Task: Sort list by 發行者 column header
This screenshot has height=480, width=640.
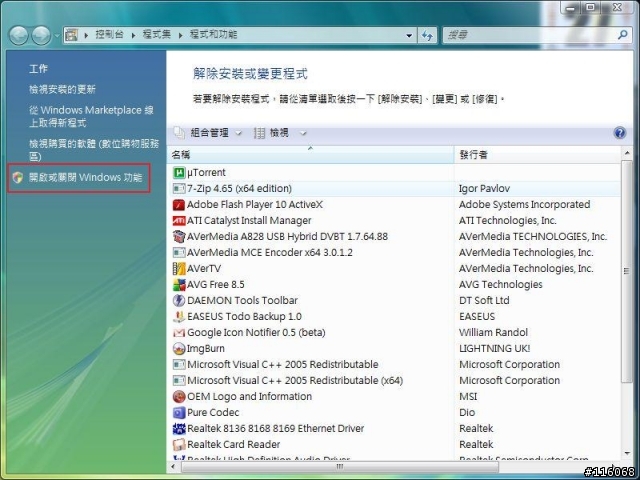Action: [x=538, y=155]
